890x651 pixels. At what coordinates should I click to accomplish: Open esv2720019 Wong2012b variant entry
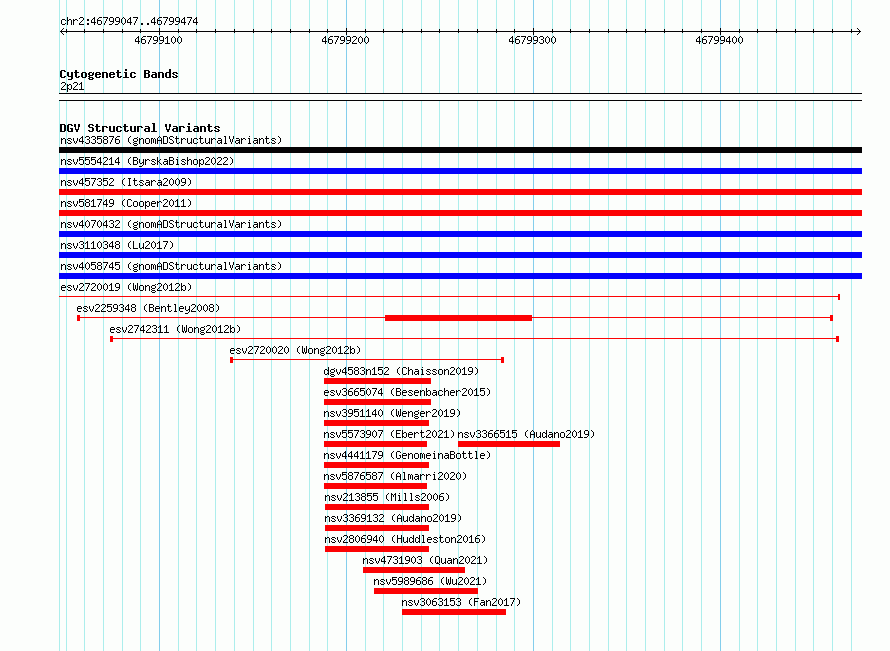tap(126, 287)
